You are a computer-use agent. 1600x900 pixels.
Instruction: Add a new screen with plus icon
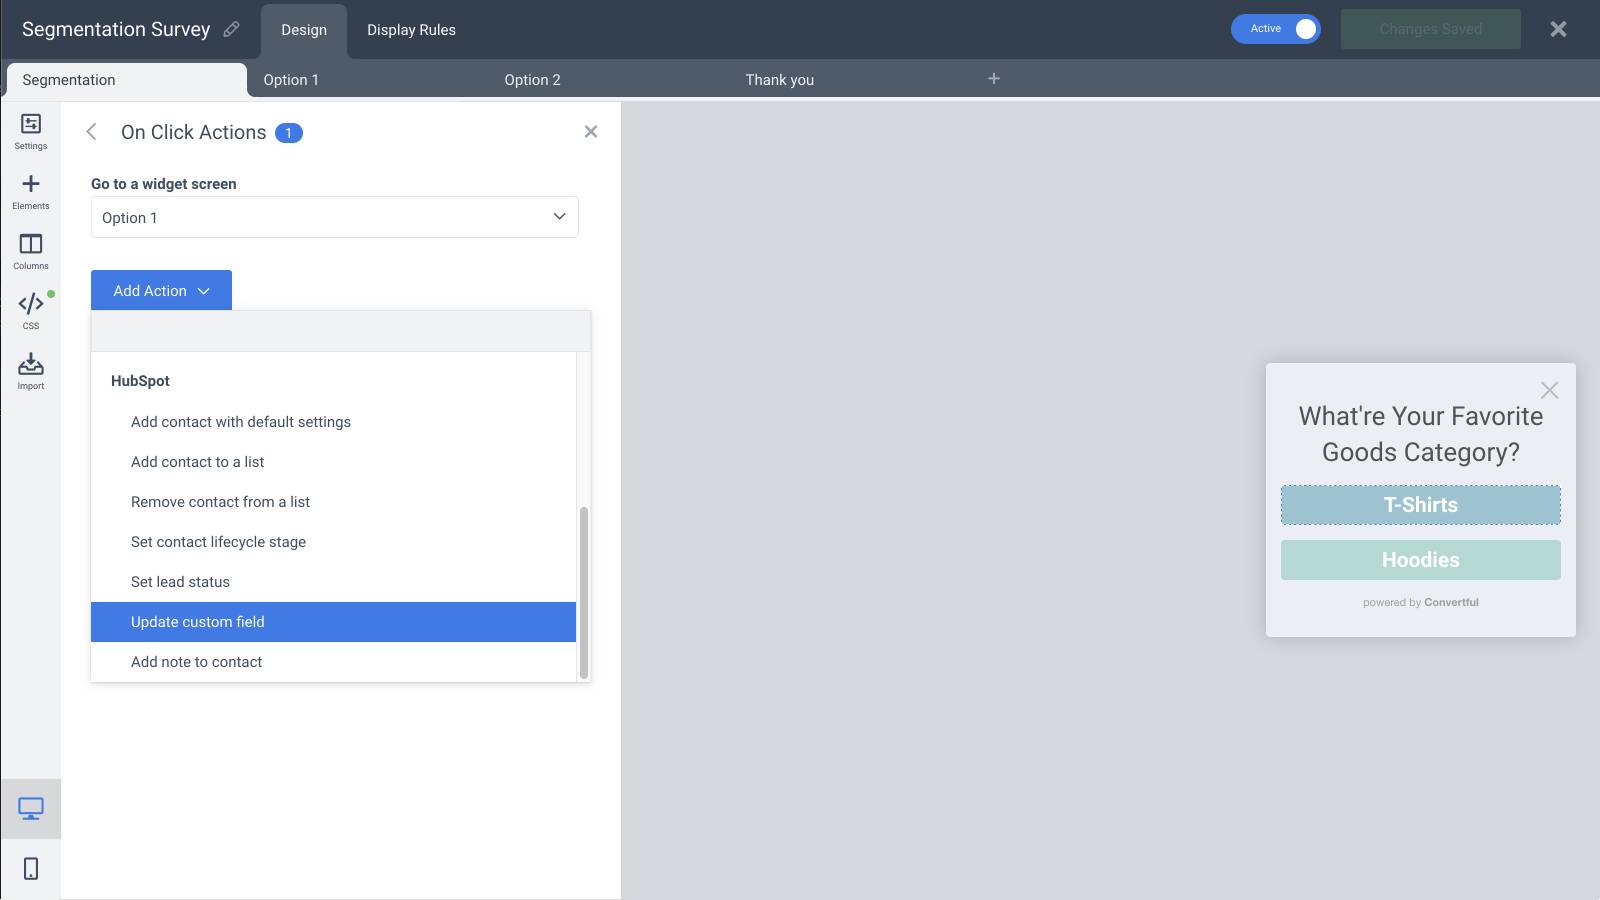[x=993, y=79]
